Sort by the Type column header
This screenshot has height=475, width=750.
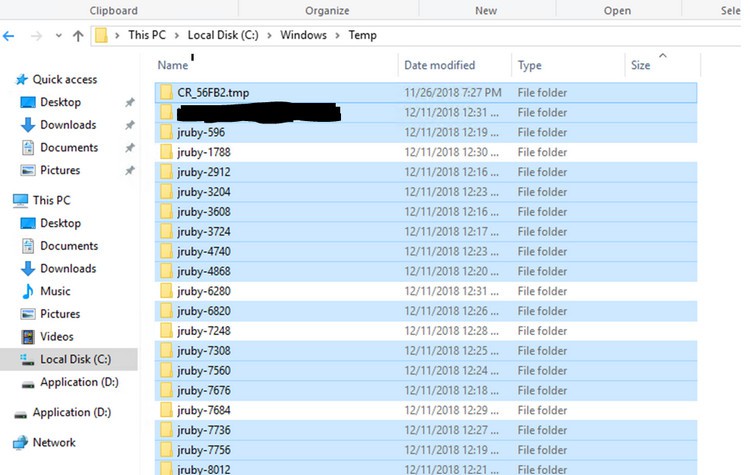[529, 65]
